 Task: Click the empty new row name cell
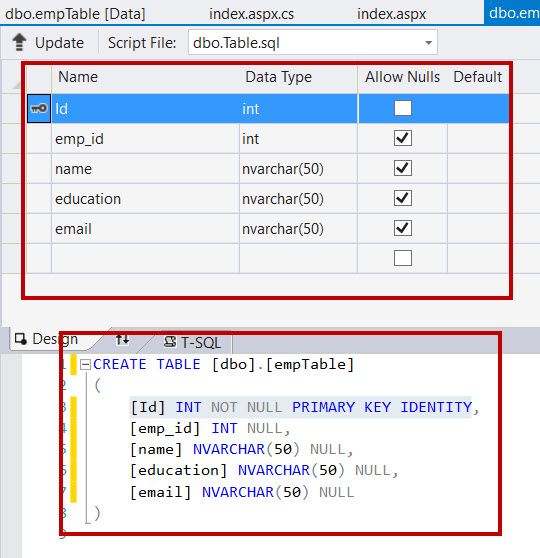coord(145,258)
